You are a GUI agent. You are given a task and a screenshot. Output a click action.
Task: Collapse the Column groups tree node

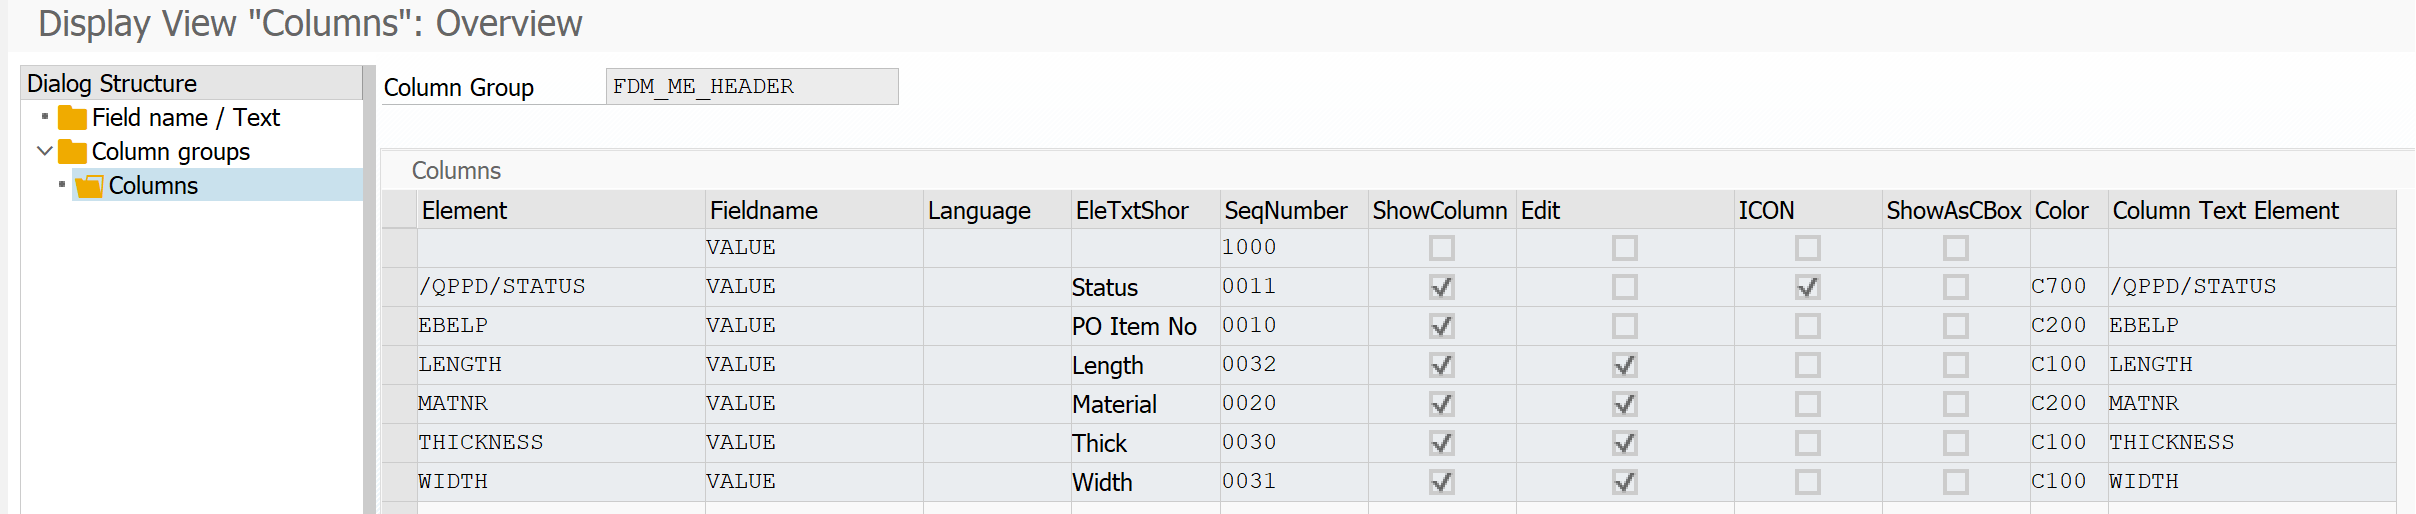pos(44,151)
